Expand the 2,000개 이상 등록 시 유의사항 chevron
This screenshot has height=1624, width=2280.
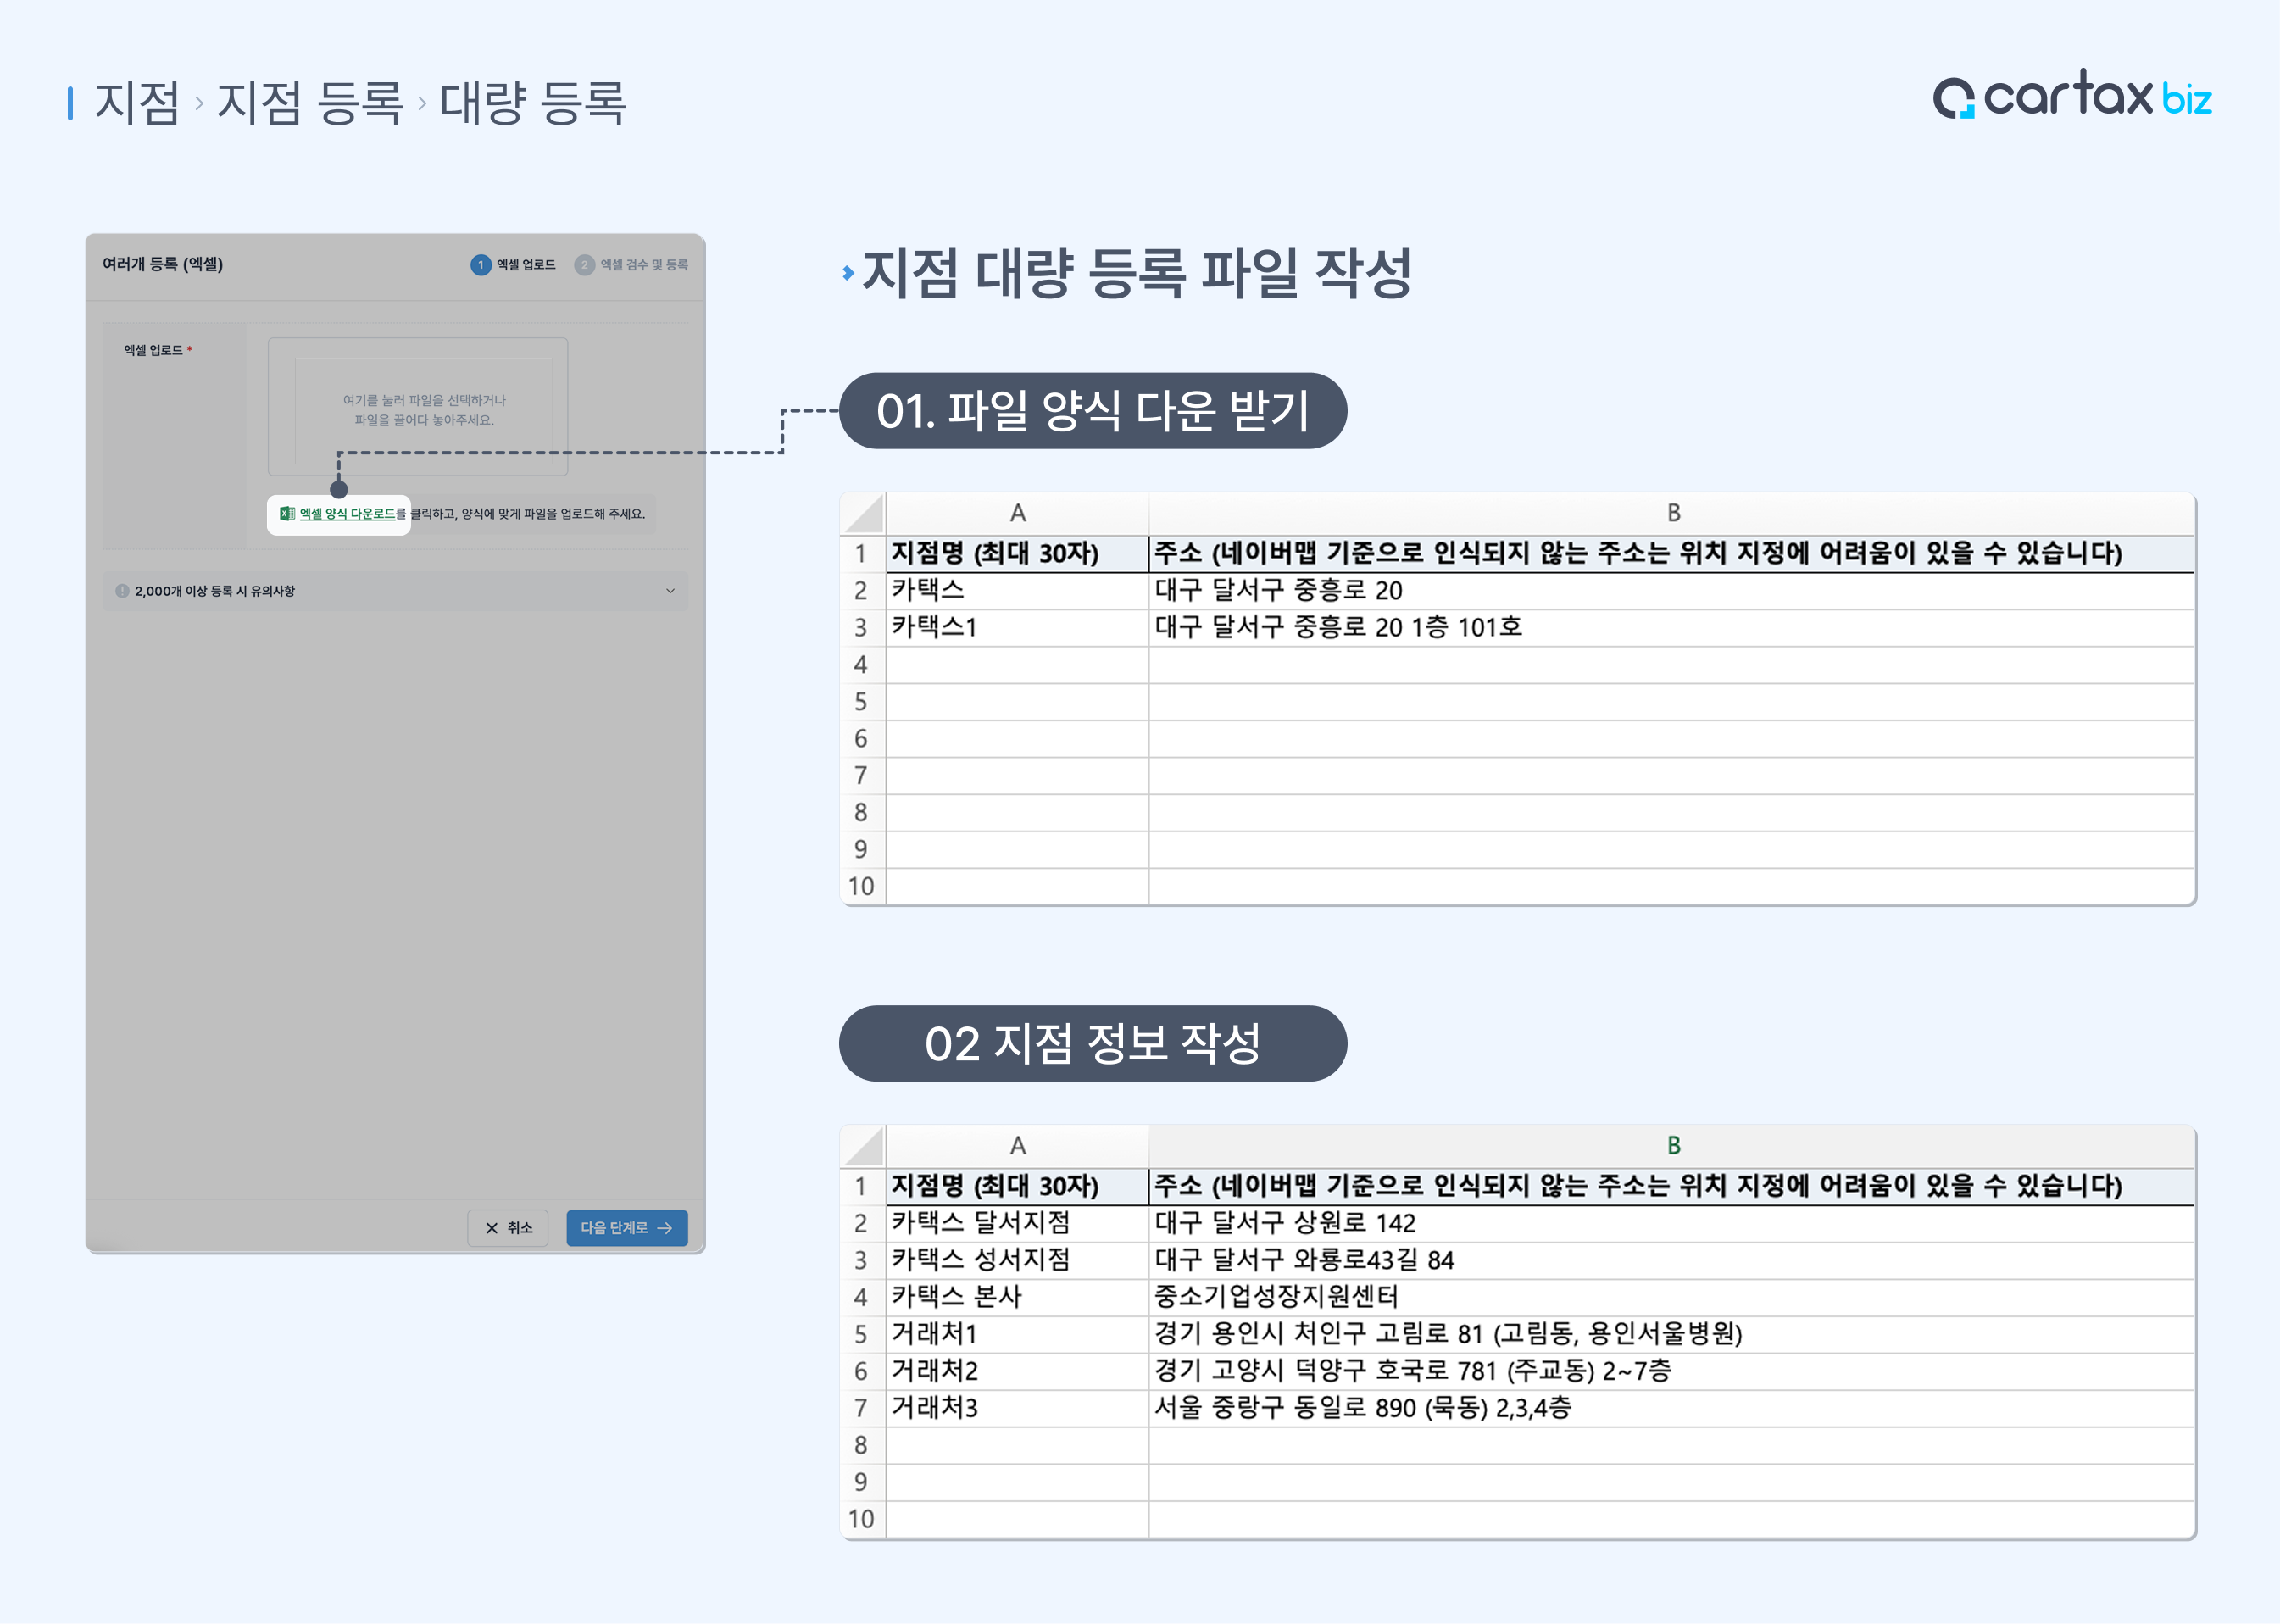670,591
